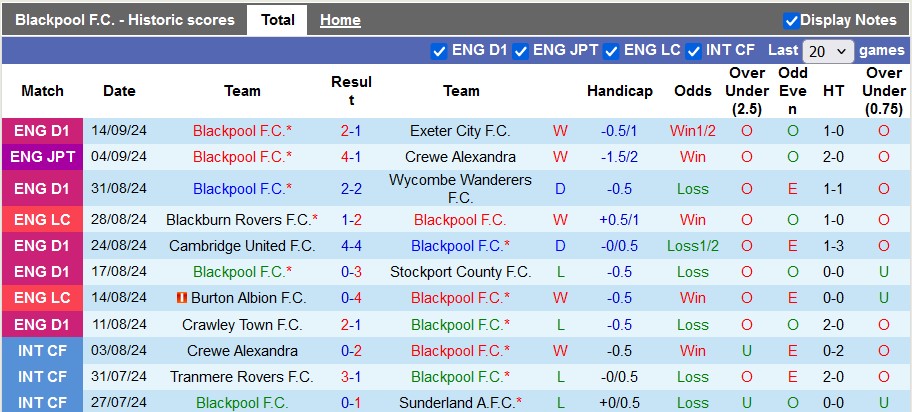Screen dimensions: 912x412
Task: Click the Over Under (2.5) column header
Action: [x=747, y=91]
